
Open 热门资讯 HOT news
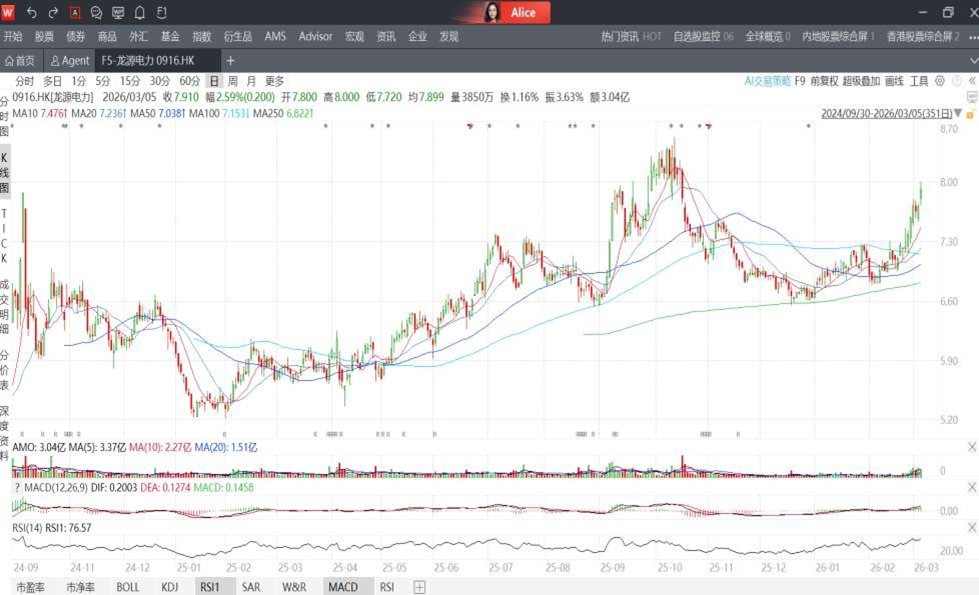630,37
